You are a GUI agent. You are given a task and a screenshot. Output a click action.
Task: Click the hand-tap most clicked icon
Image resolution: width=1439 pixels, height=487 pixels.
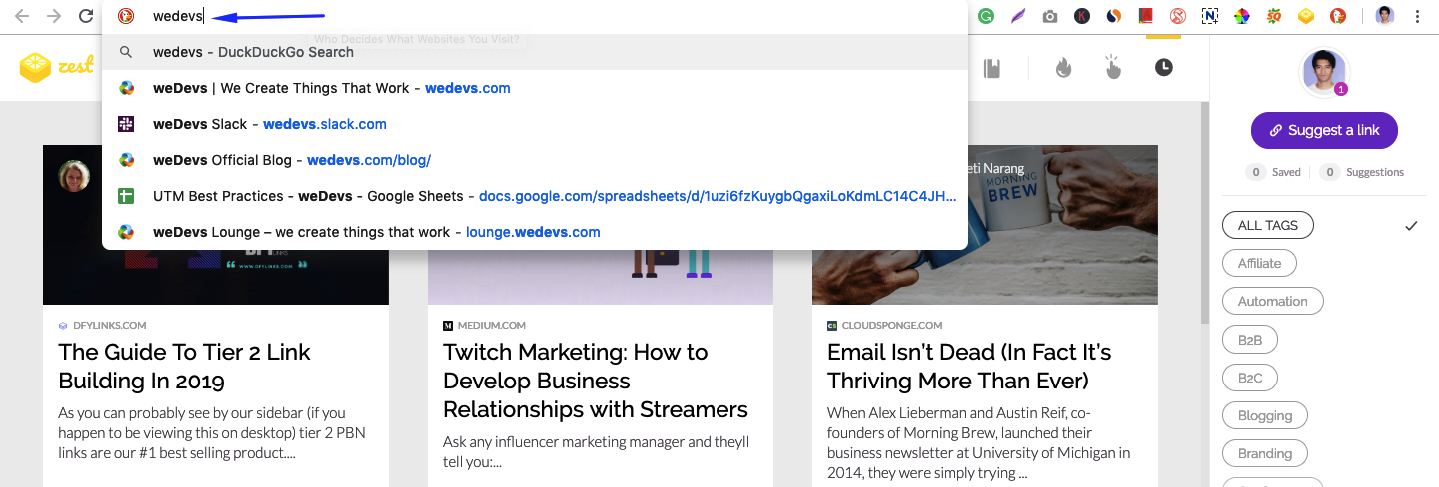pos(1113,68)
